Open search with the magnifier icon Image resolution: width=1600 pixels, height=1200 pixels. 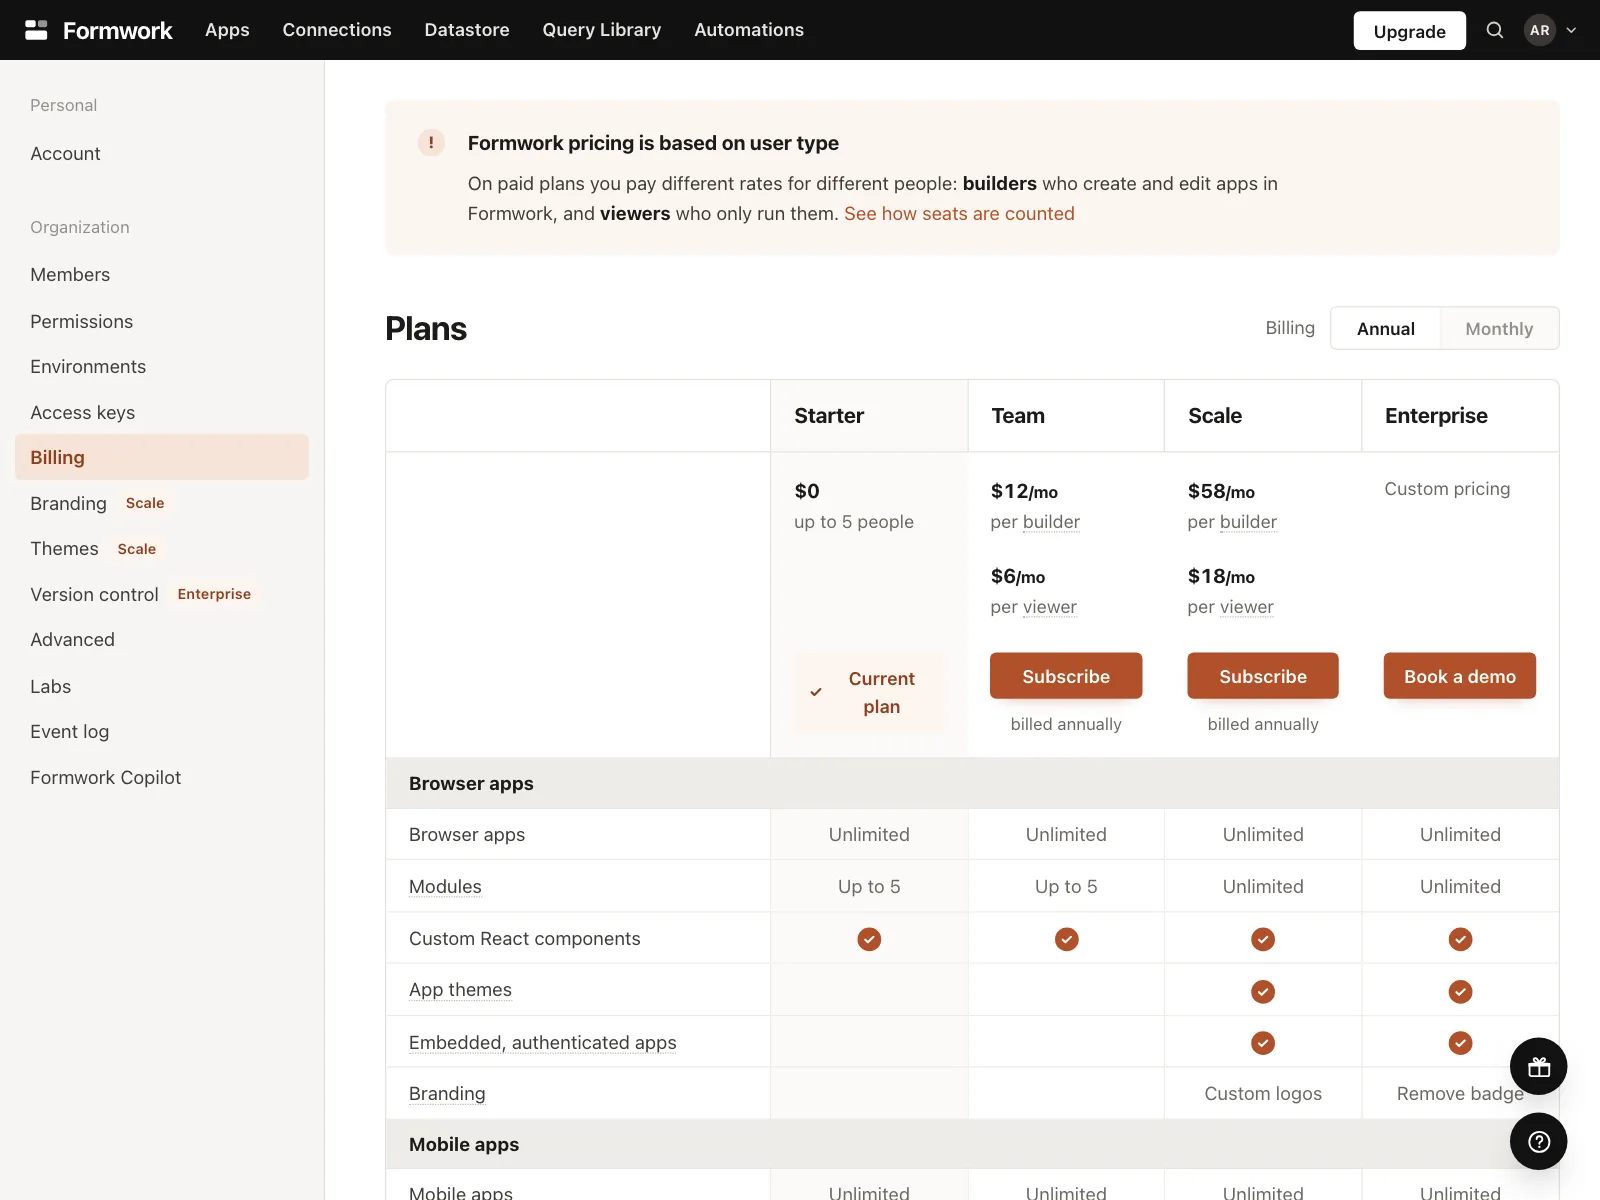1495,30
